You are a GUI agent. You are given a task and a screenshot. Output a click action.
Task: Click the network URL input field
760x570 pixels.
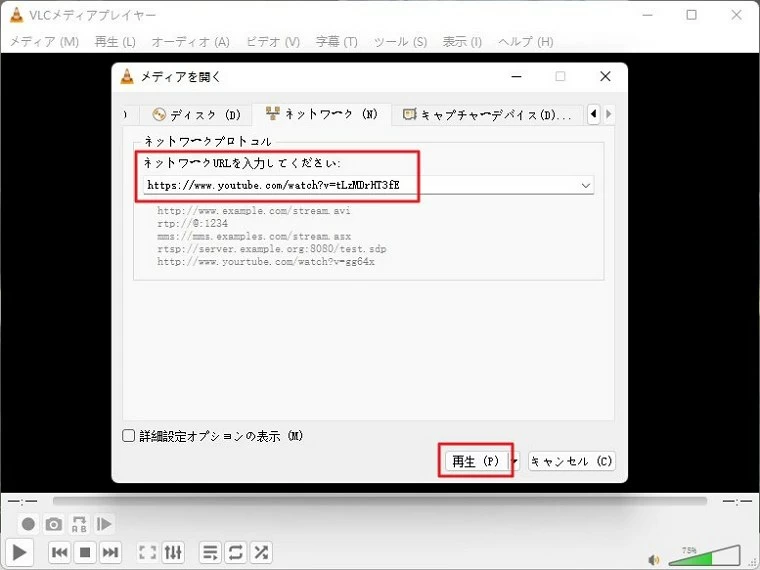(368, 185)
